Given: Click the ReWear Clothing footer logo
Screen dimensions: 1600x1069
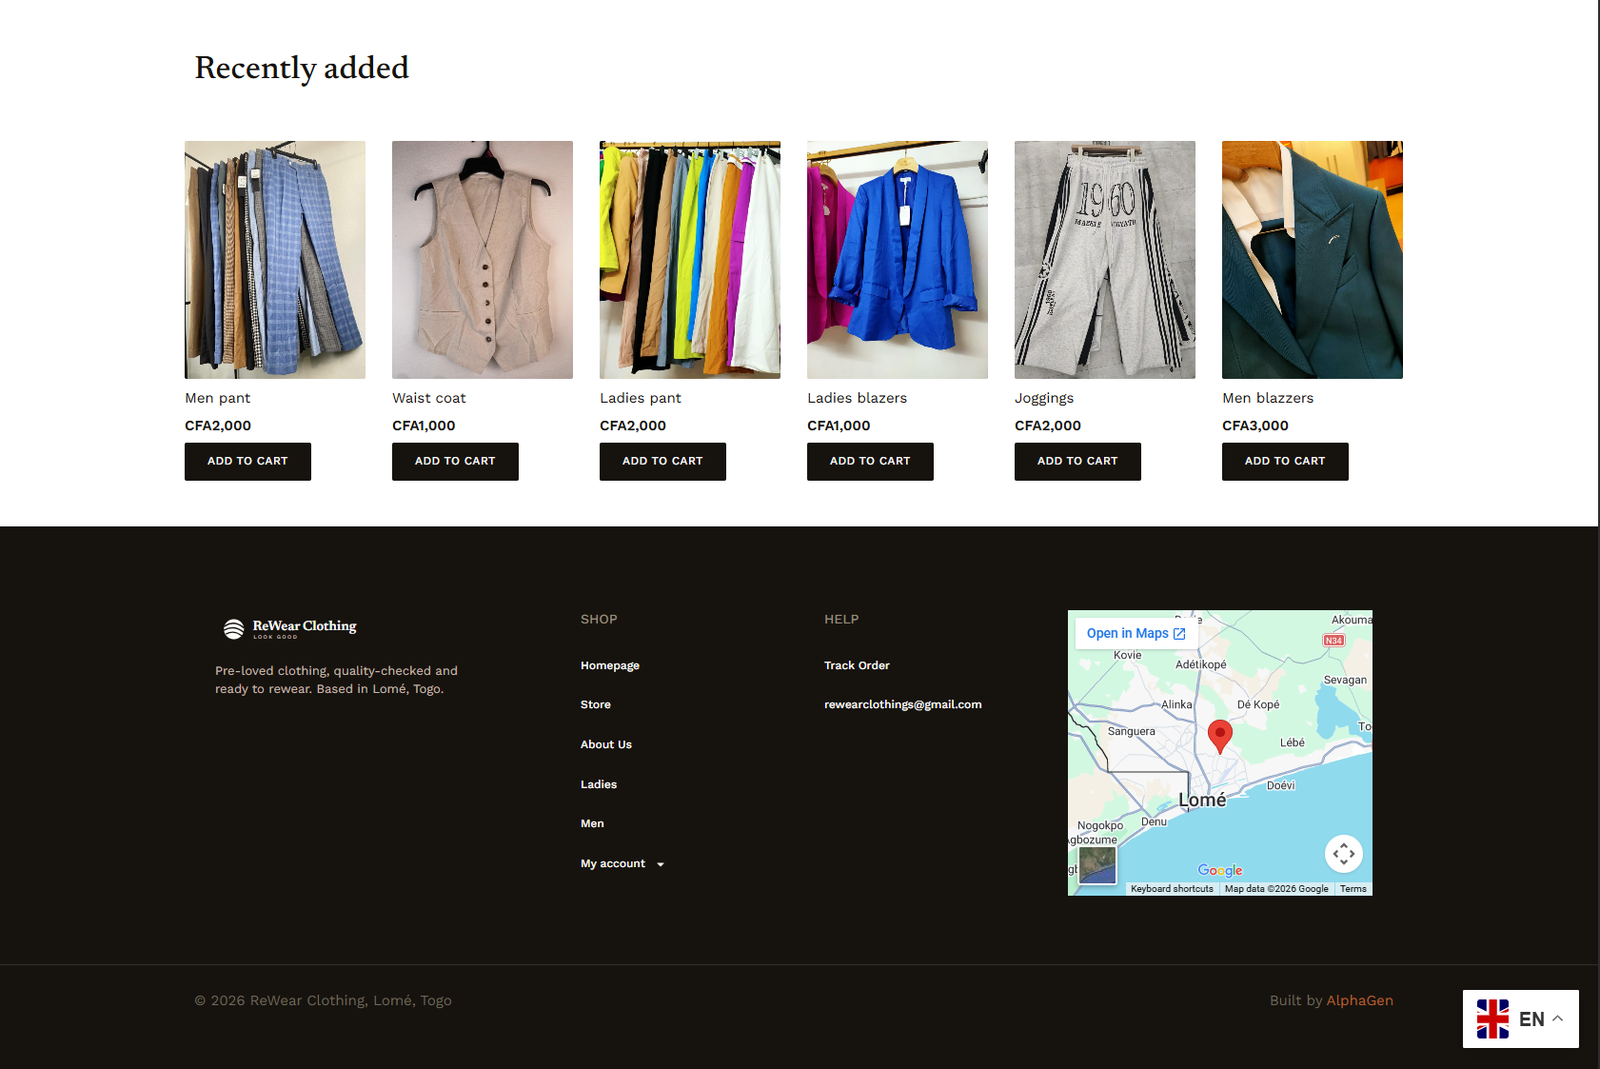Looking at the screenshot, I should click(x=290, y=628).
